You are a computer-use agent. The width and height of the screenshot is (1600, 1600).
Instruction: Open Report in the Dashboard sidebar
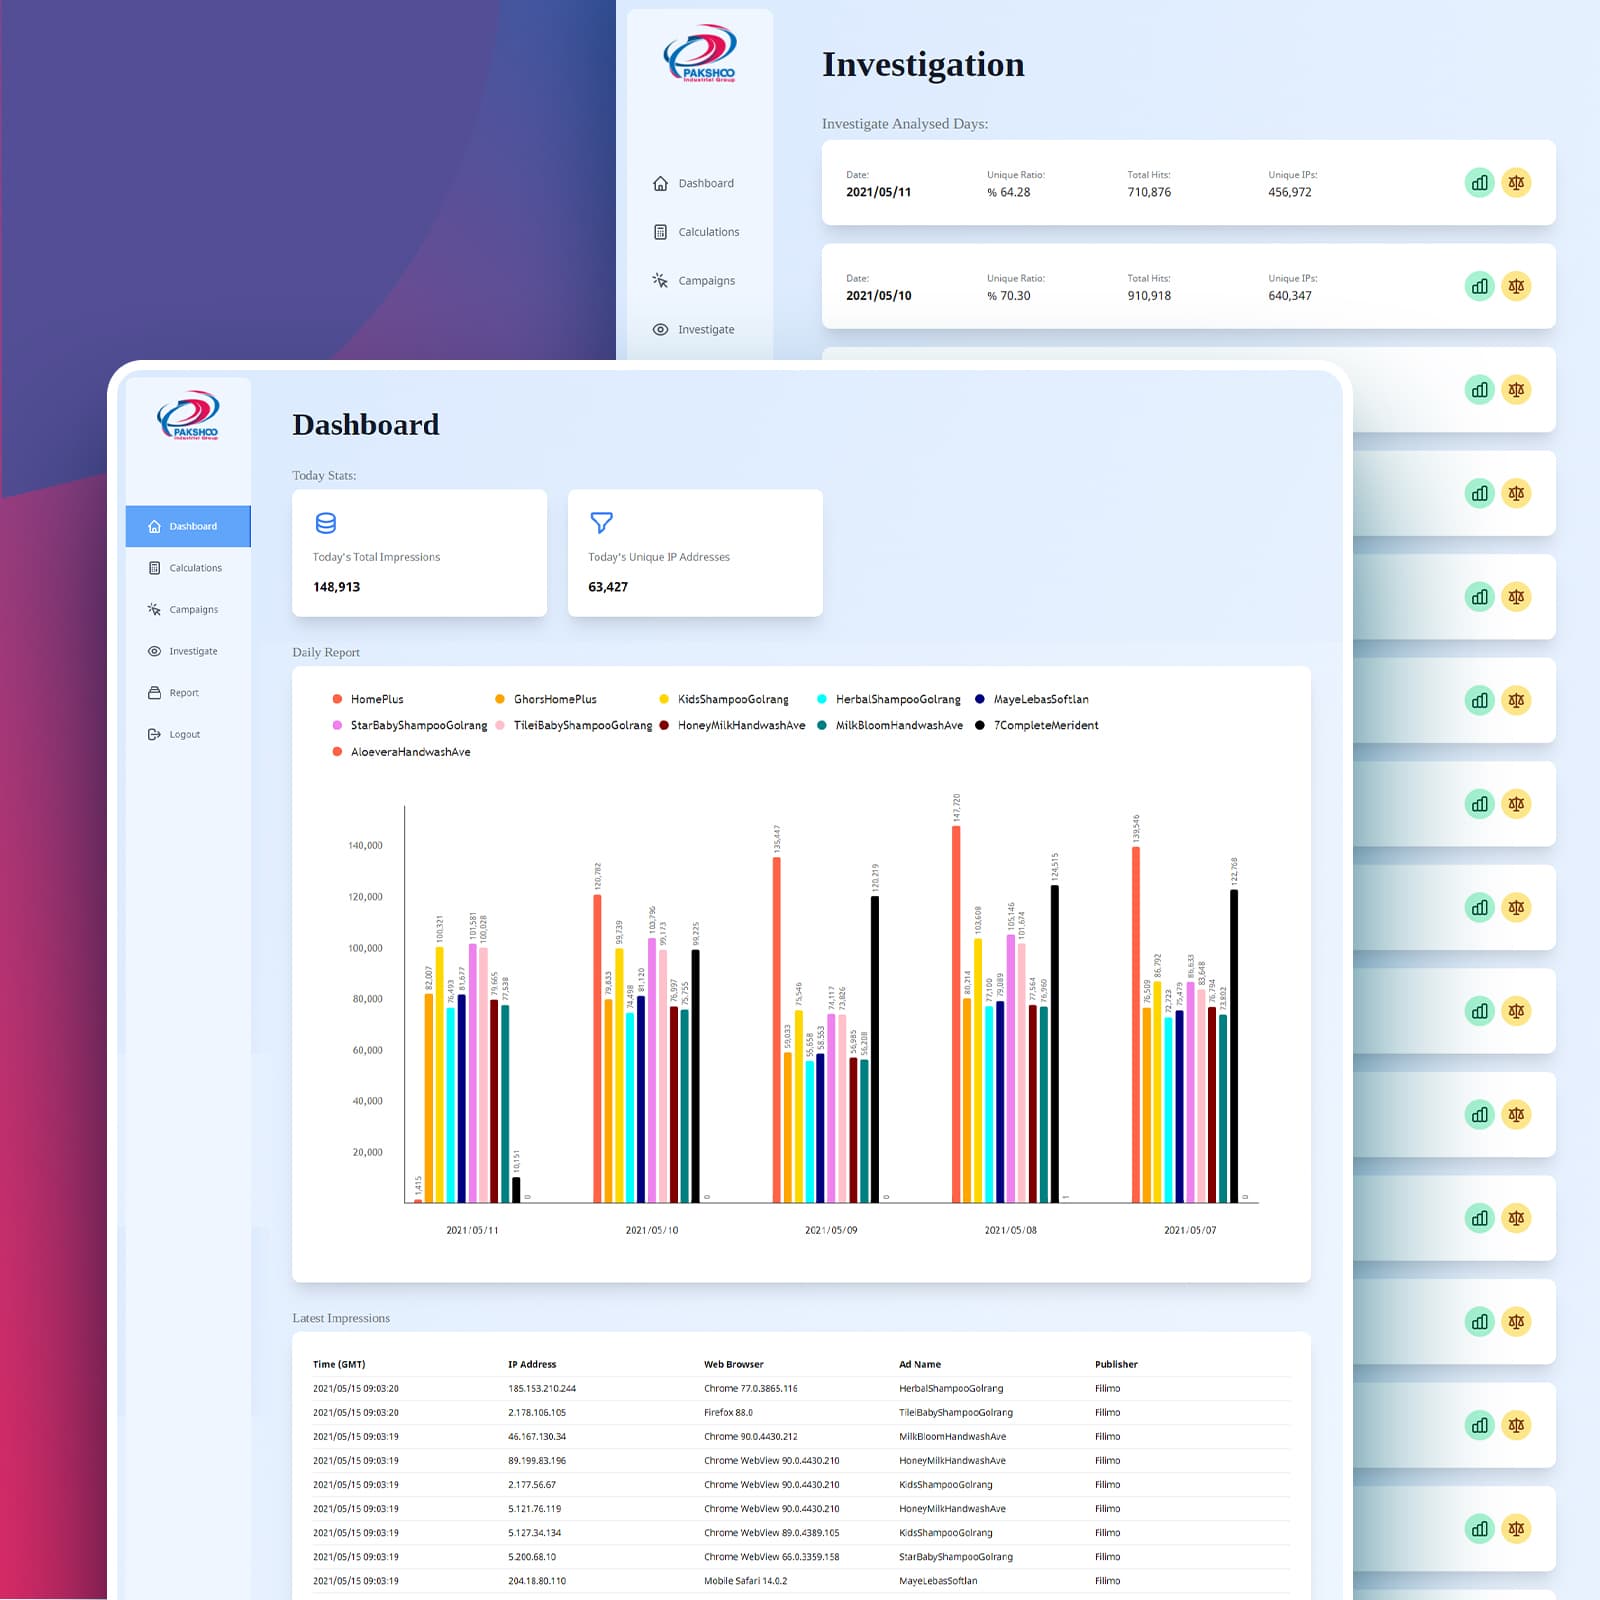pos(188,692)
